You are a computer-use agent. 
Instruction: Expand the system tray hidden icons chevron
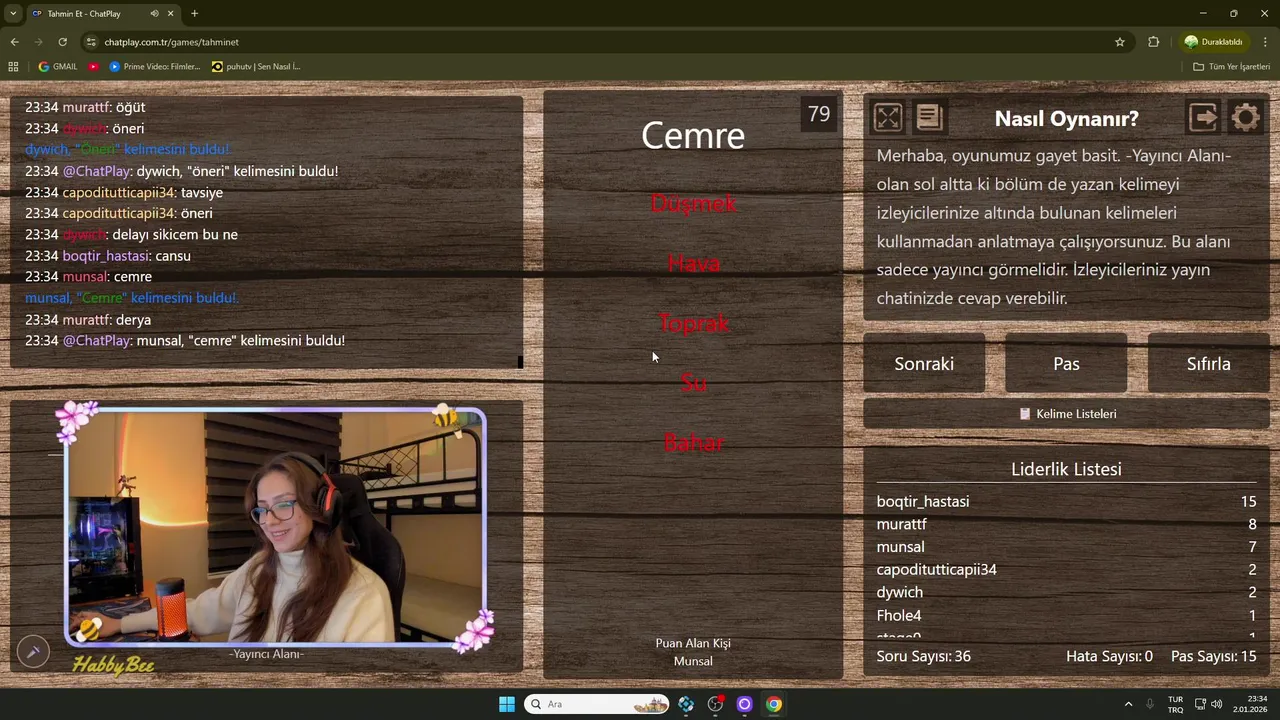[1128, 704]
